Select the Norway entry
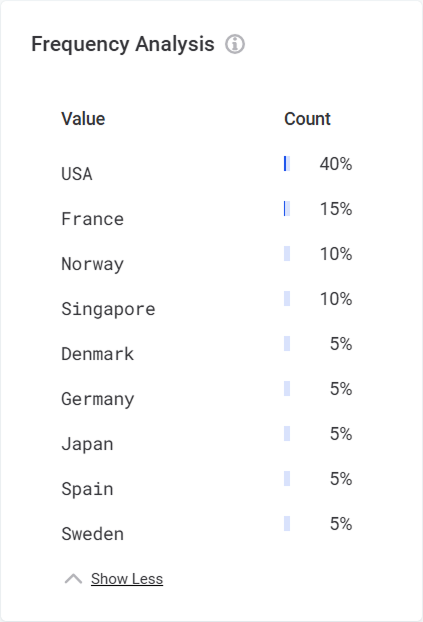Screen dimensions: 423x622 (92, 264)
